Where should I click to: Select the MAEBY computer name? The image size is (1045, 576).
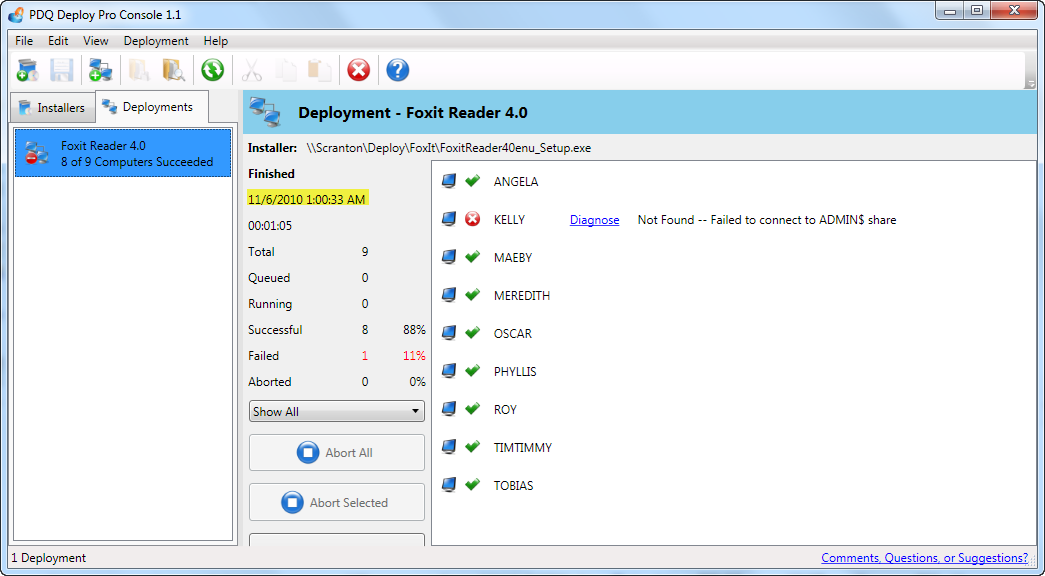[513, 257]
